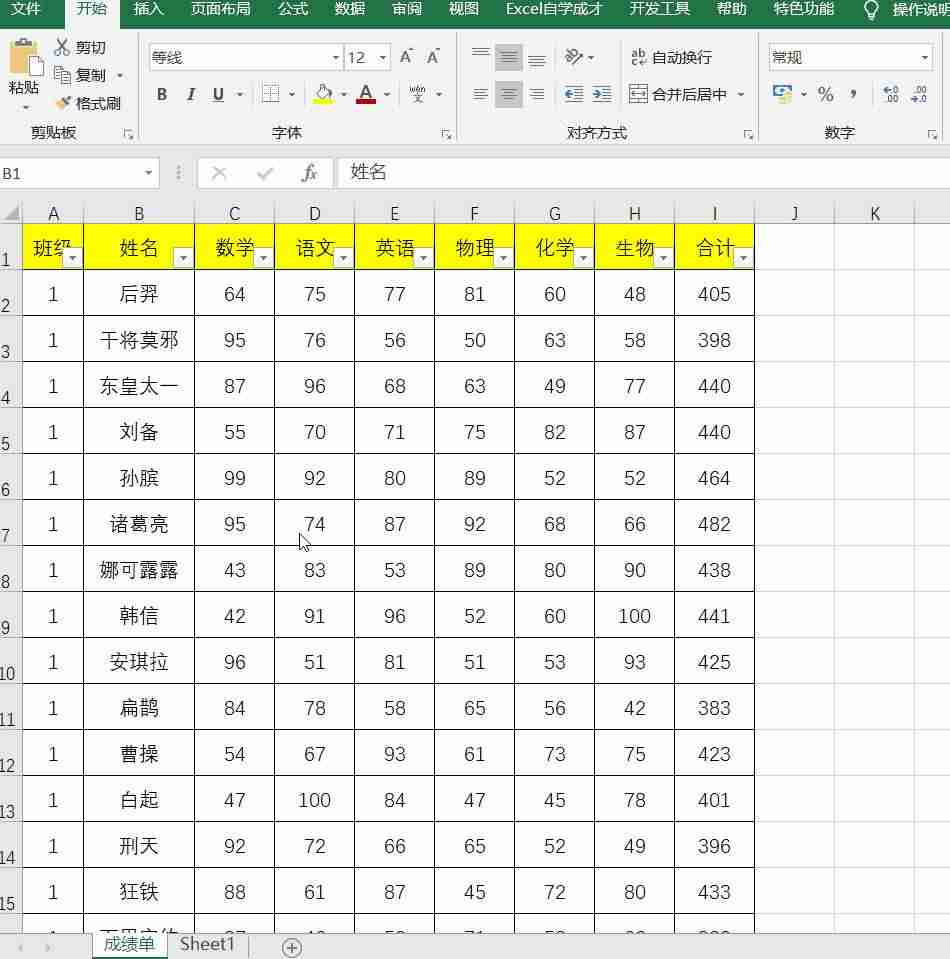
Task: Open Clipboard group dialog launcher
Action: tap(128, 135)
